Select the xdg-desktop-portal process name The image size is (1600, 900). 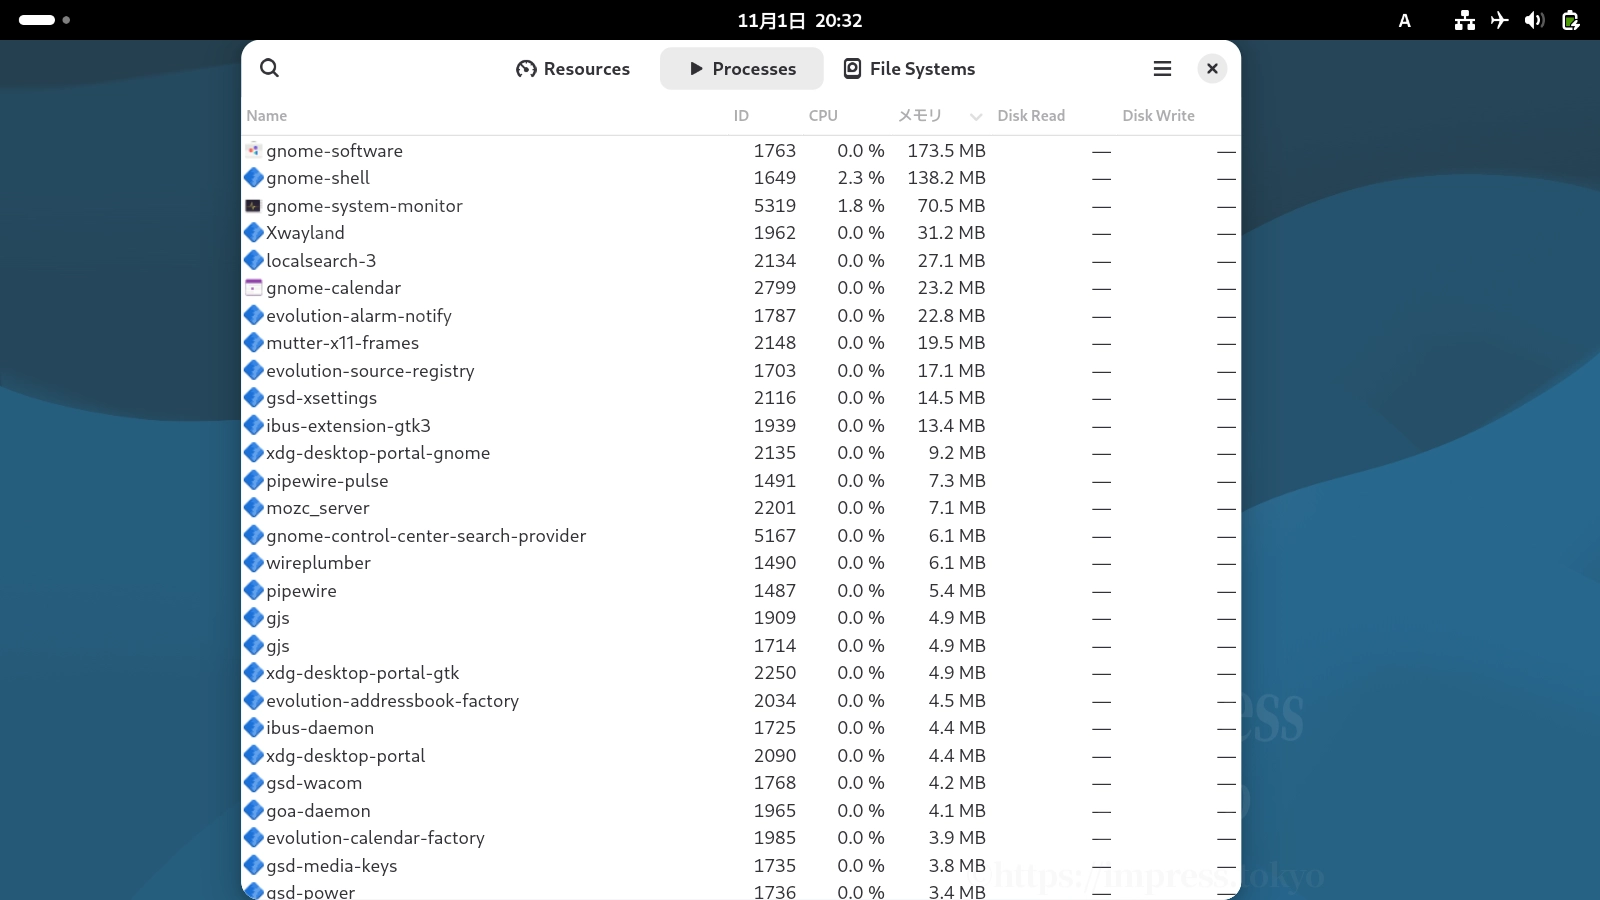click(x=345, y=755)
